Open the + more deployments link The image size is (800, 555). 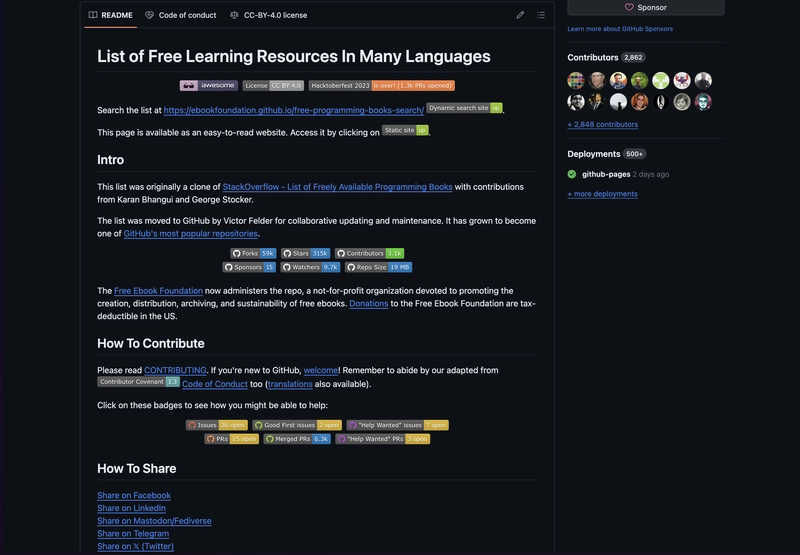pos(603,194)
